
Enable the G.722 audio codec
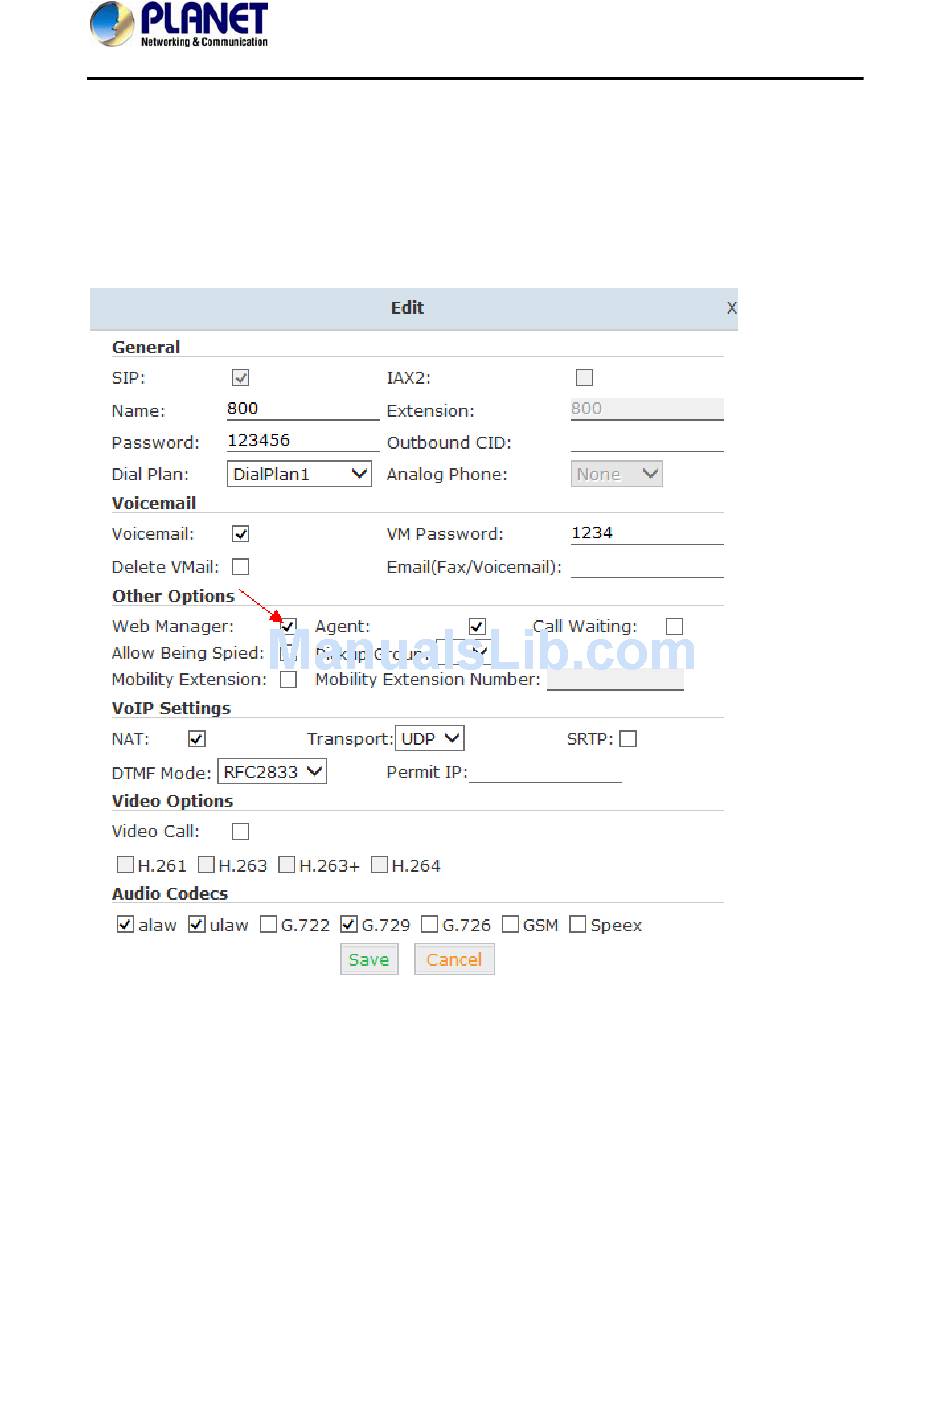(269, 925)
